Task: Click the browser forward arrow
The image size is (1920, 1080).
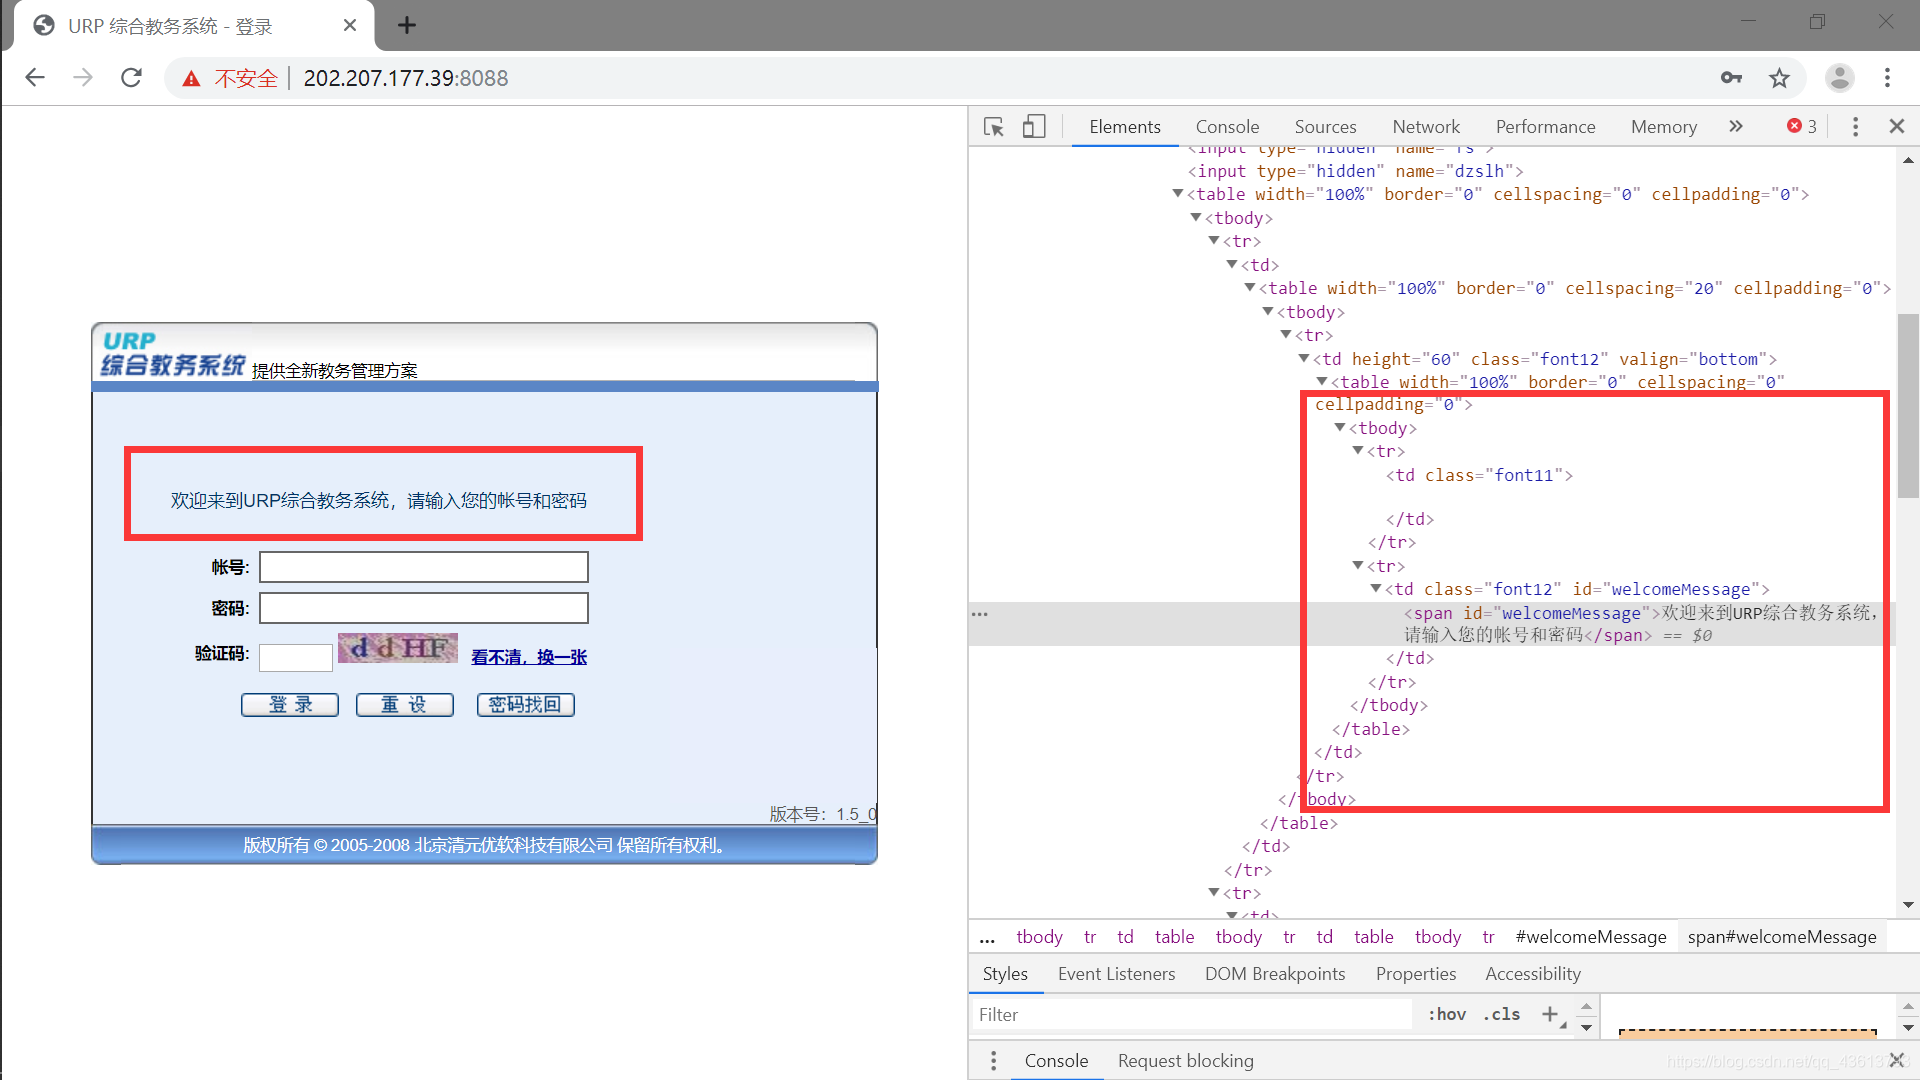Action: click(83, 78)
